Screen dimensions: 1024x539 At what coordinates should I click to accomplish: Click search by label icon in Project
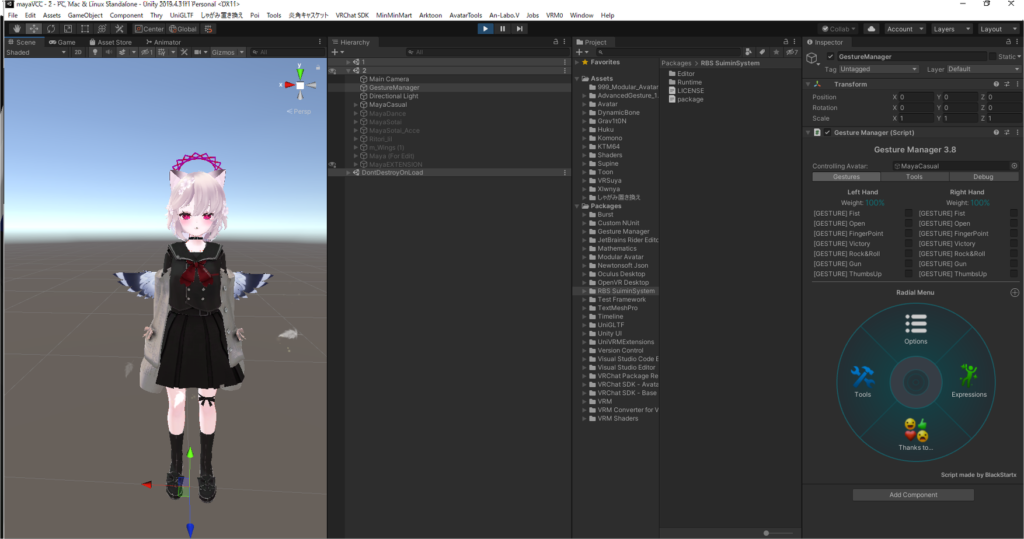(x=762, y=52)
